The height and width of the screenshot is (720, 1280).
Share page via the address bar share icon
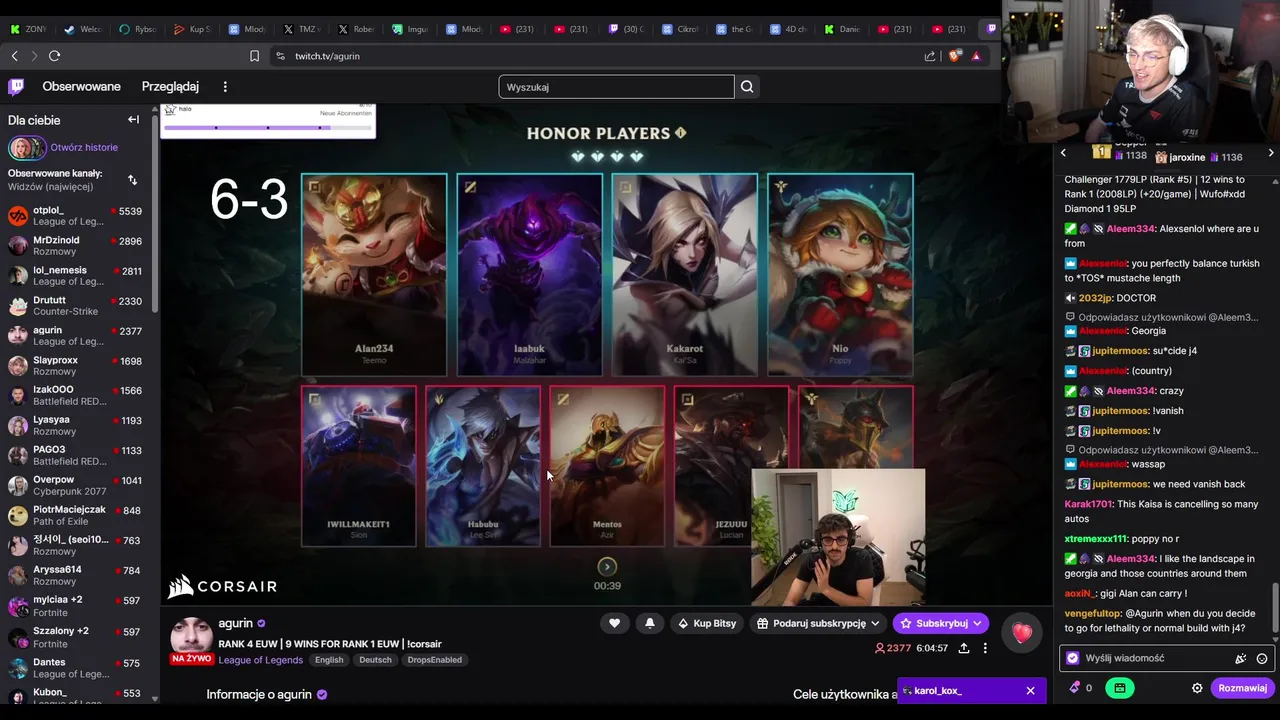tap(930, 56)
